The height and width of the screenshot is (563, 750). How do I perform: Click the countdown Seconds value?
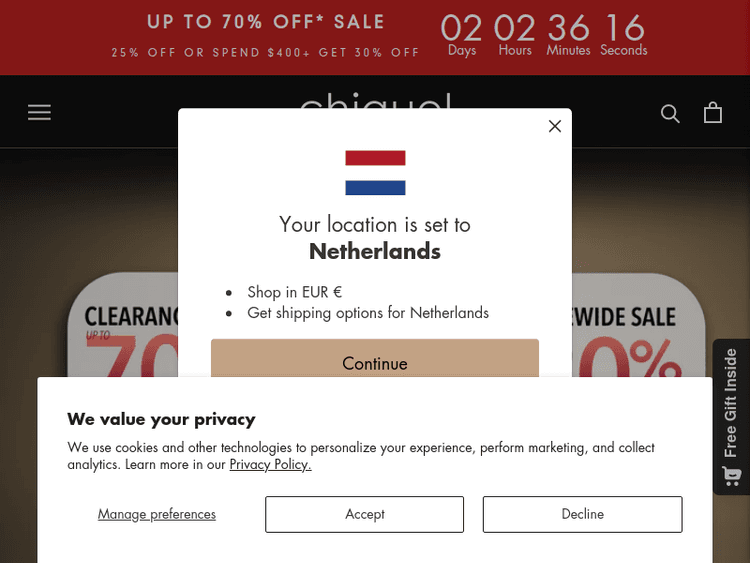[x=624, y=28]
